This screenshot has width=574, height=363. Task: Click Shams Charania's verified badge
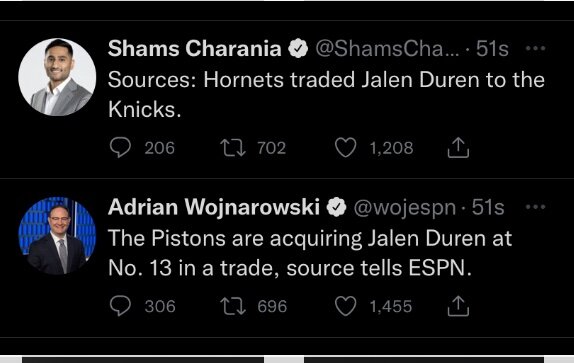point(298,48)
